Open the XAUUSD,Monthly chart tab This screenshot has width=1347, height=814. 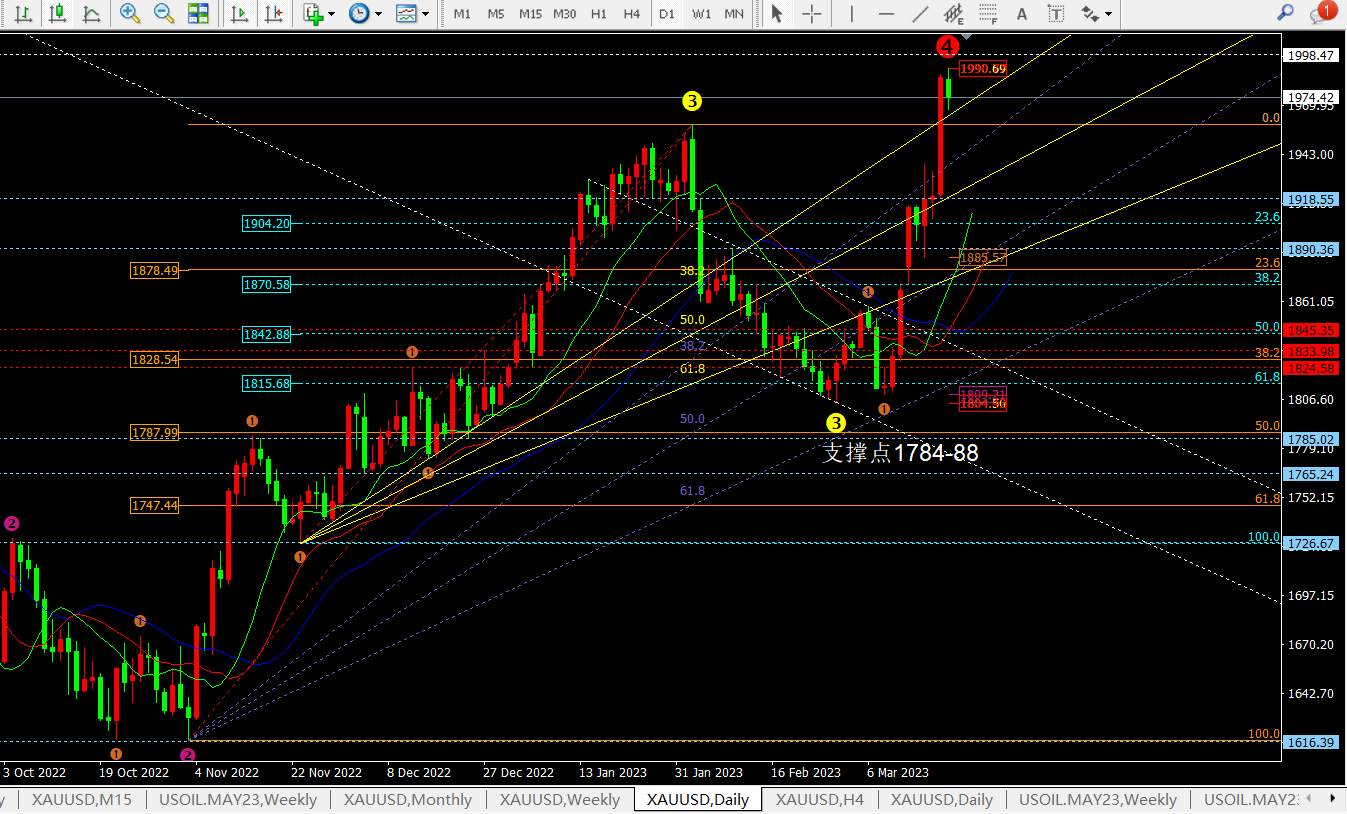coord(408,799)
